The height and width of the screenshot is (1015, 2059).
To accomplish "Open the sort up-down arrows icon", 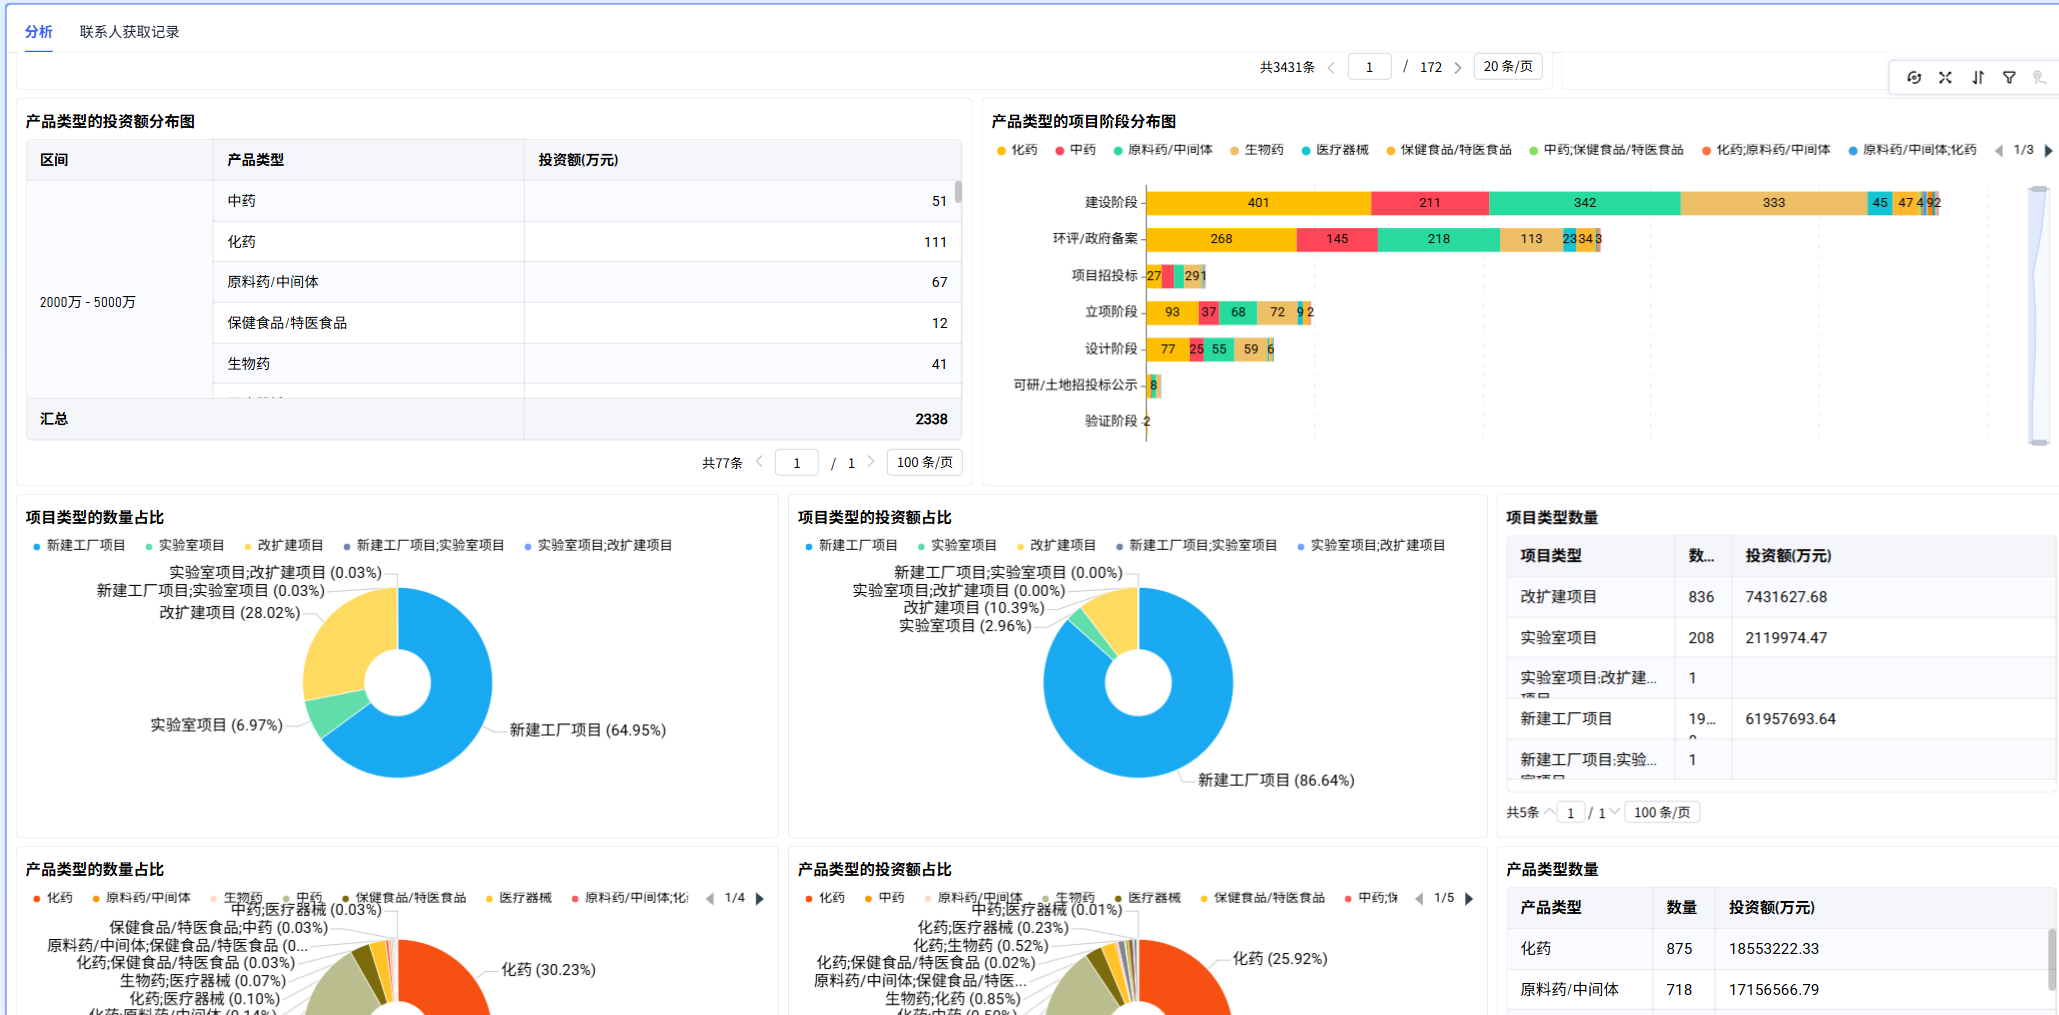I will click(x=1977, y=78).
